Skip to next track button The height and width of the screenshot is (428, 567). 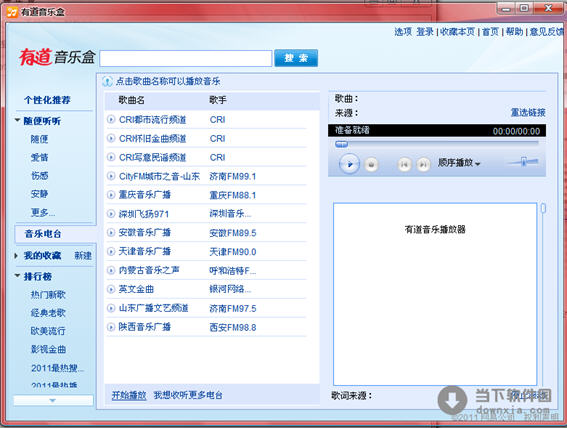coord(423,164)
